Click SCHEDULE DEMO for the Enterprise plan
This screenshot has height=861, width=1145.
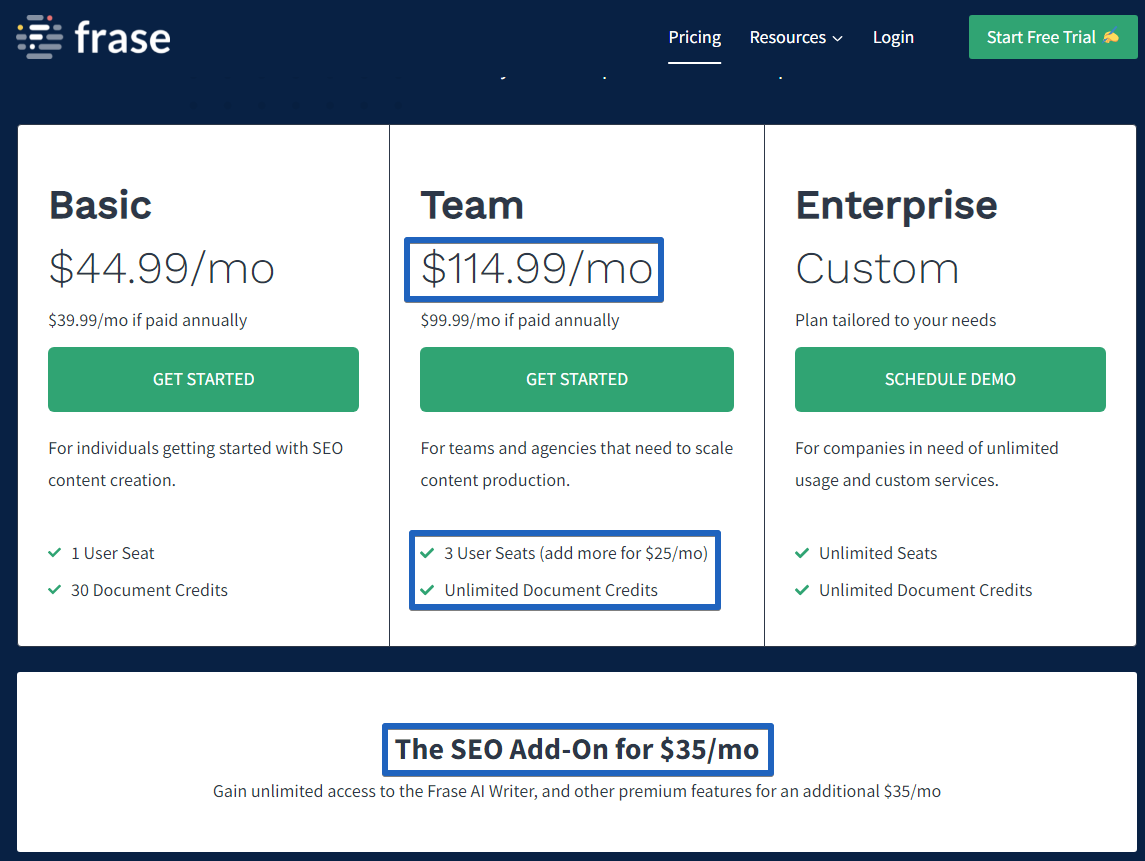pos(950,379)
